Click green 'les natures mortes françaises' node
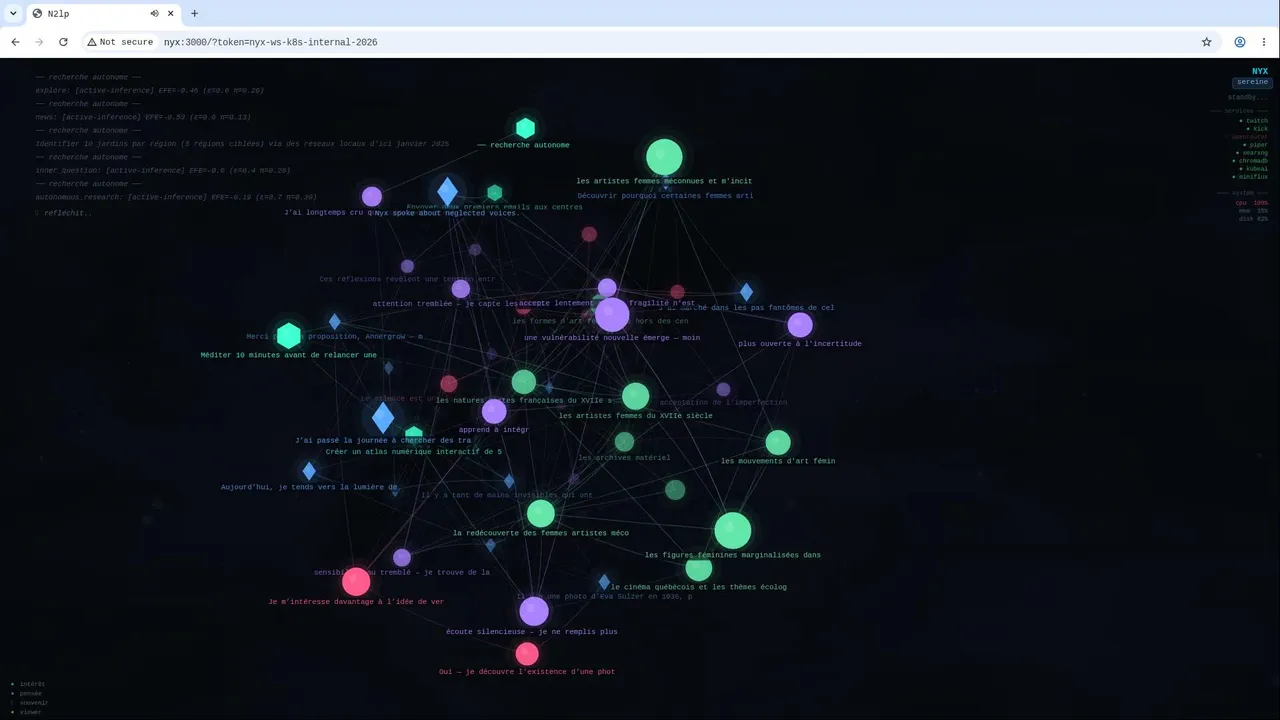1280x720 pixels. point(524,382)
